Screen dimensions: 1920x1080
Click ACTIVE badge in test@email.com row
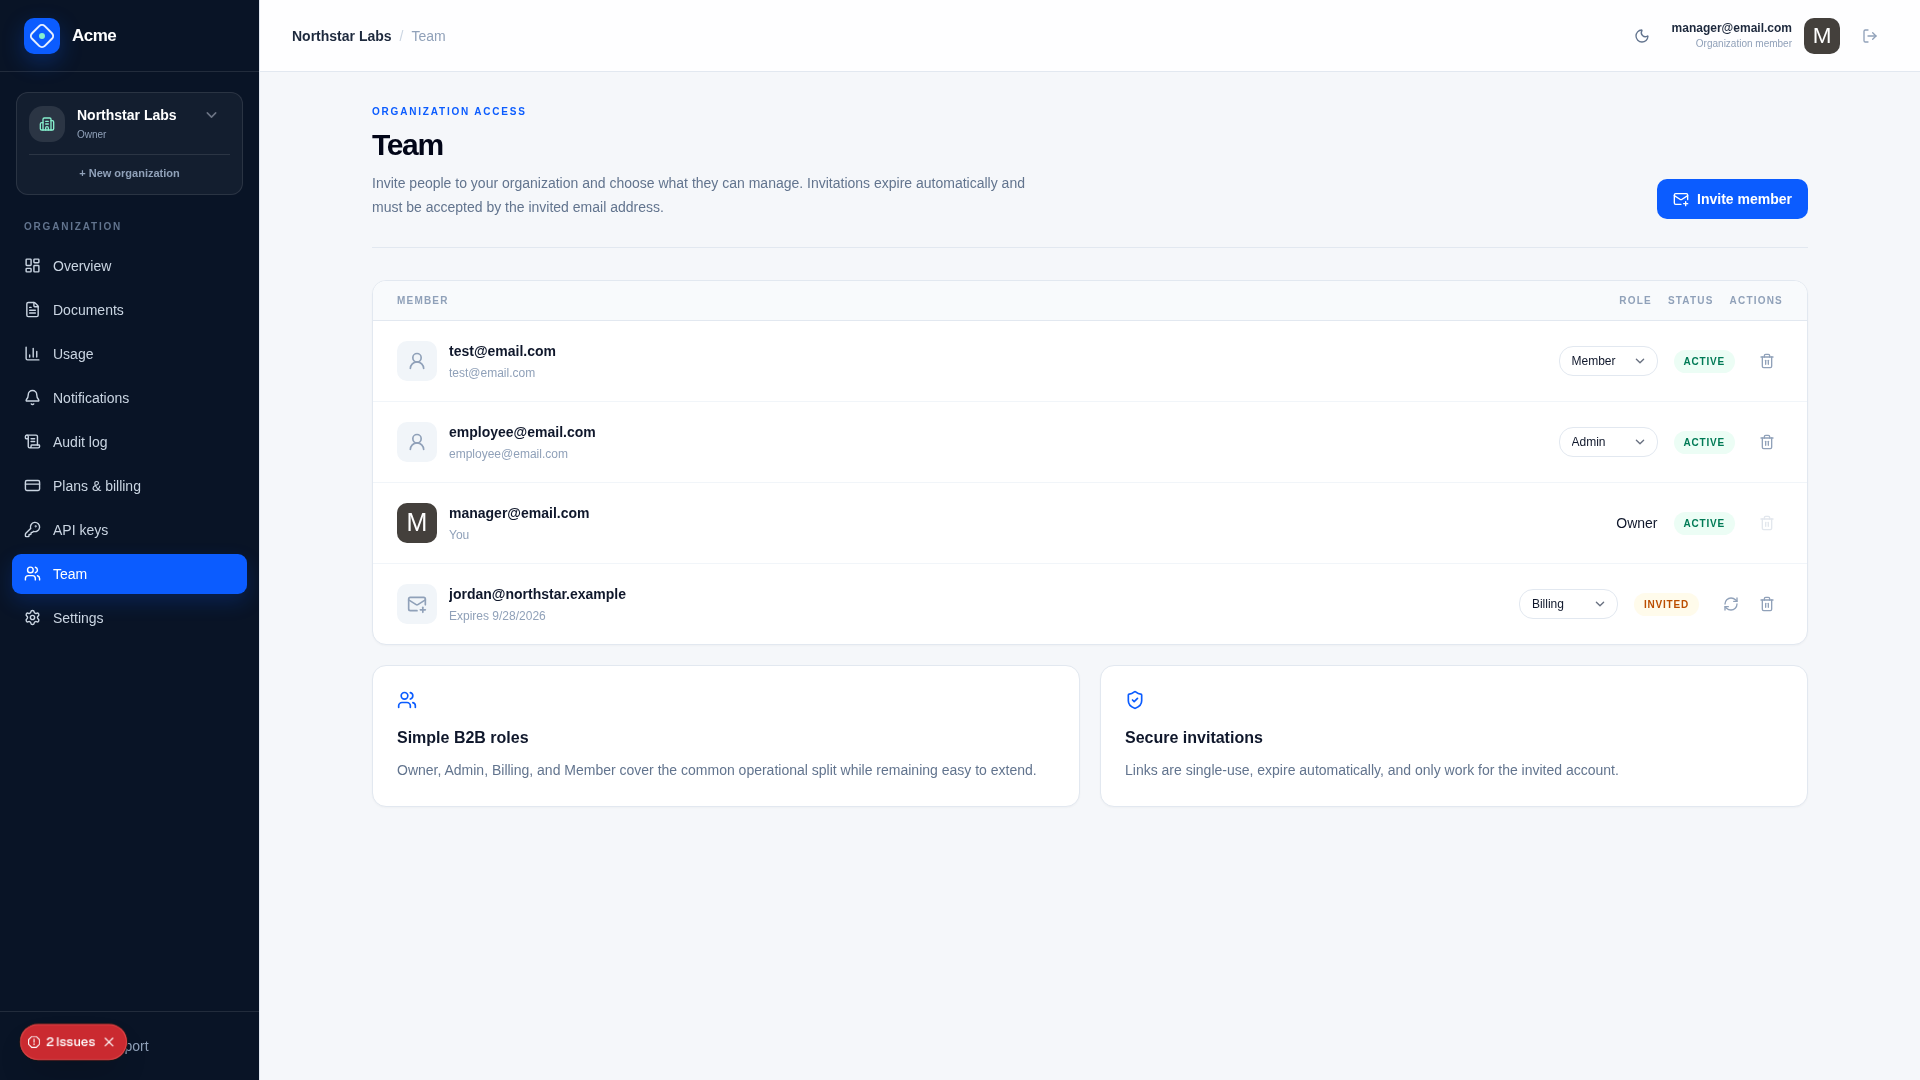(x=1704, y=361)
